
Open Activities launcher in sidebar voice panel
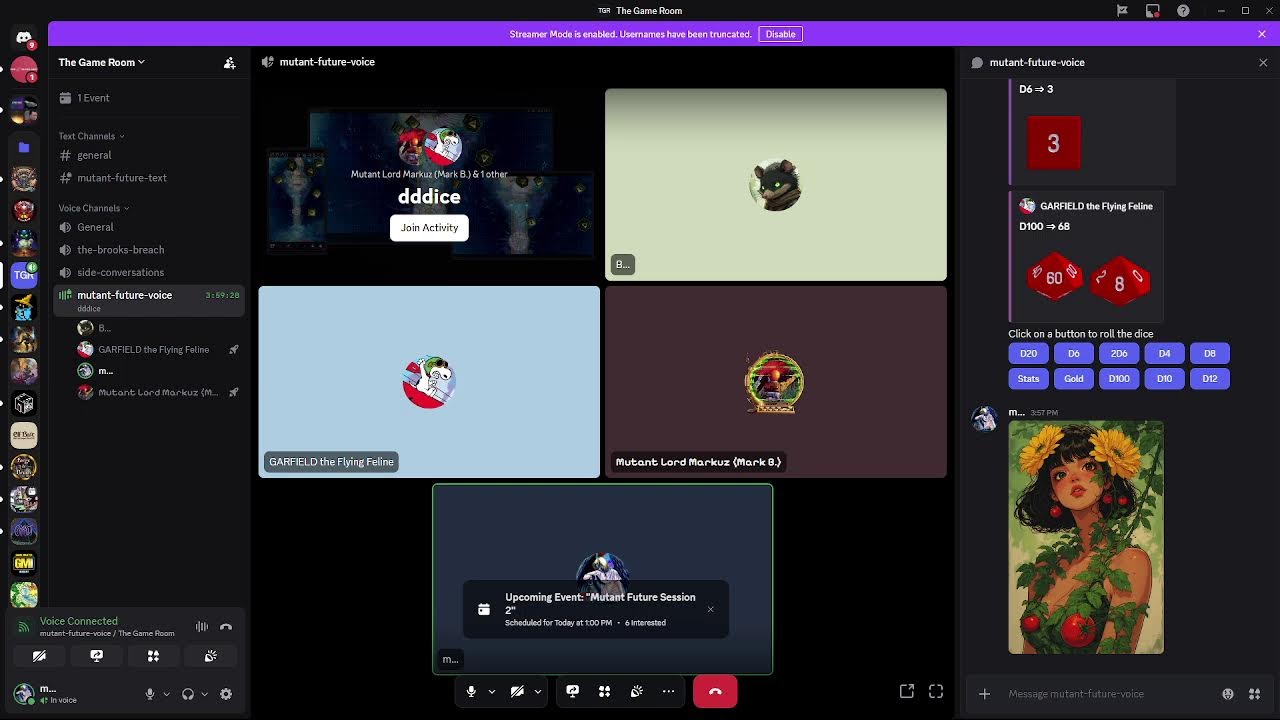(x=153, y=656)
